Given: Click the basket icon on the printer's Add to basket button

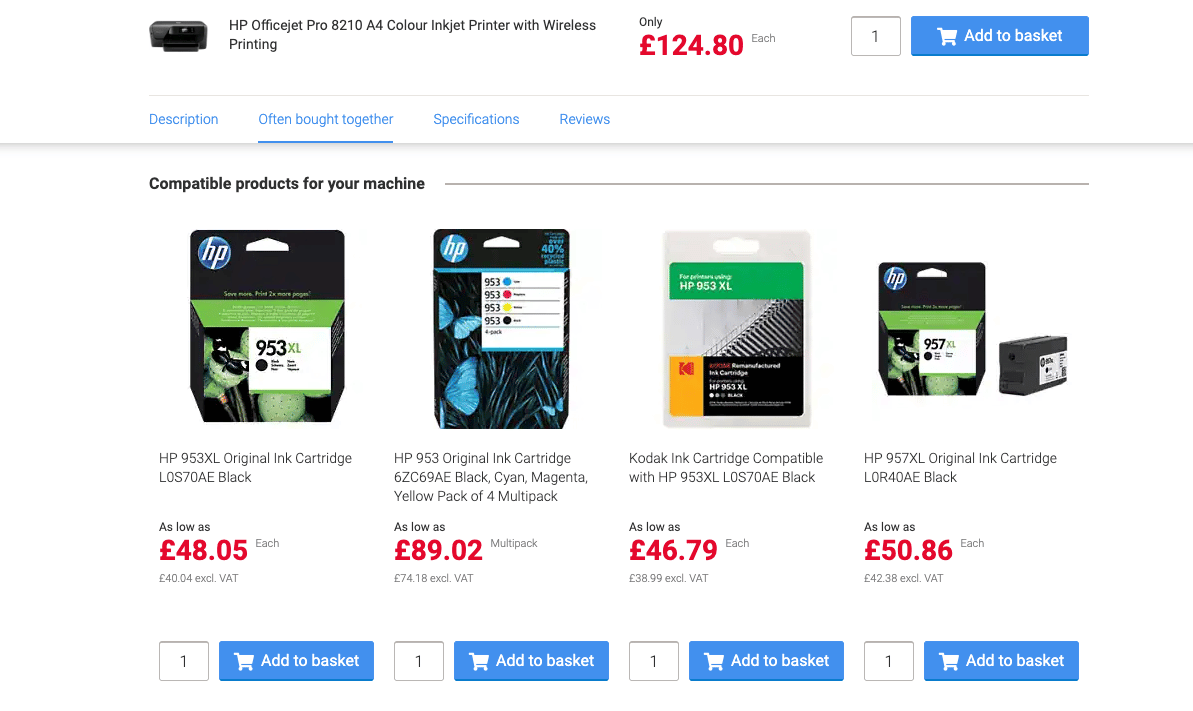Looking at the screenshot, I should (946, 36).
